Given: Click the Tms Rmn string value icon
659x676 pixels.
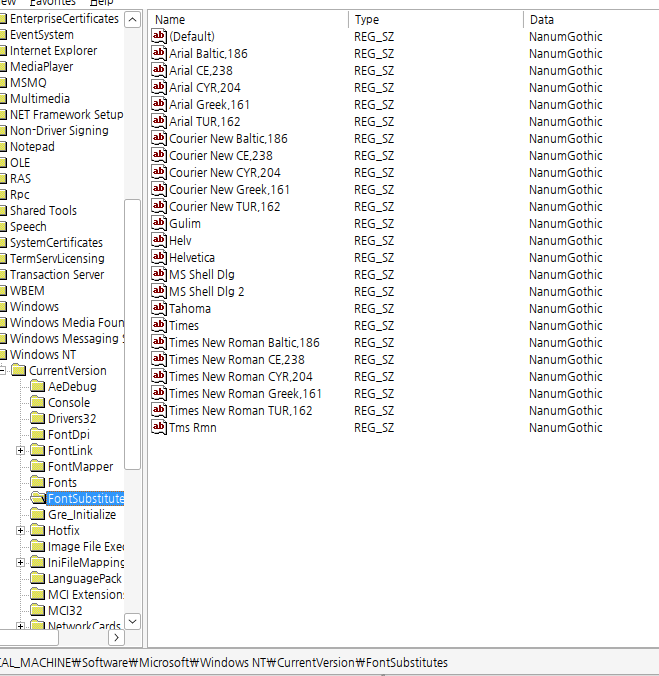Looking at the screenshot, I should coord(159,428).
